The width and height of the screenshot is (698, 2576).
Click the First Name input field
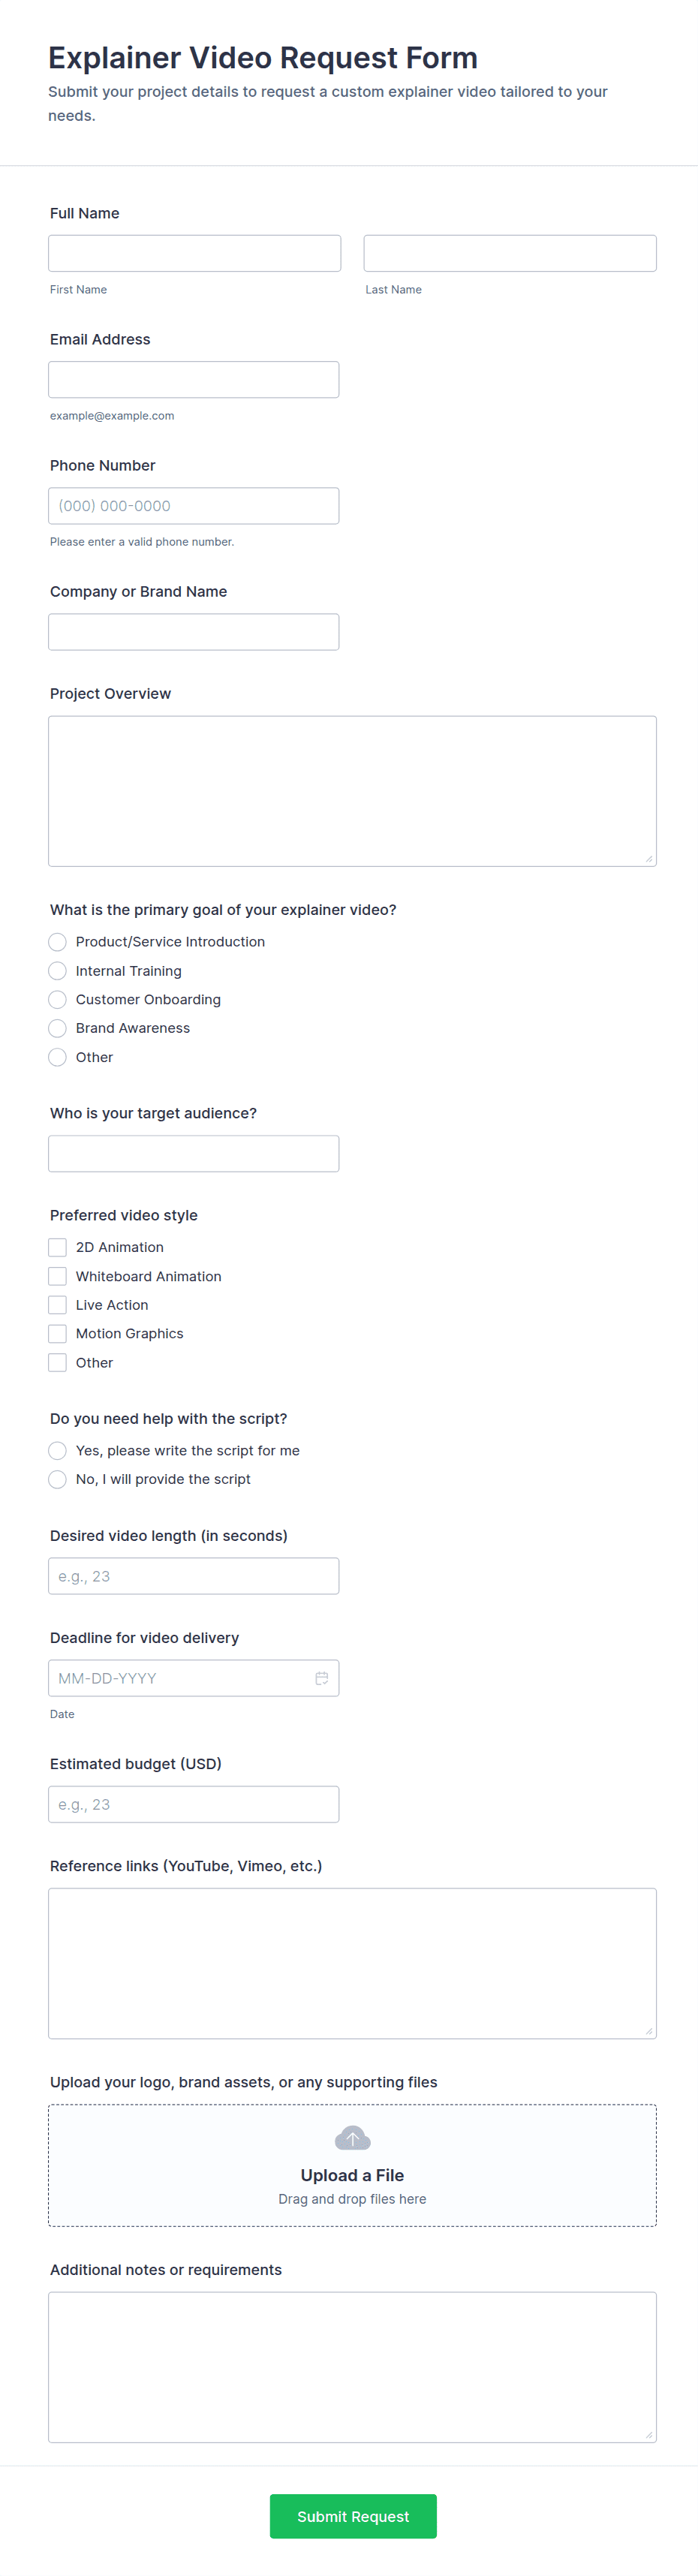tap(194, 253)
